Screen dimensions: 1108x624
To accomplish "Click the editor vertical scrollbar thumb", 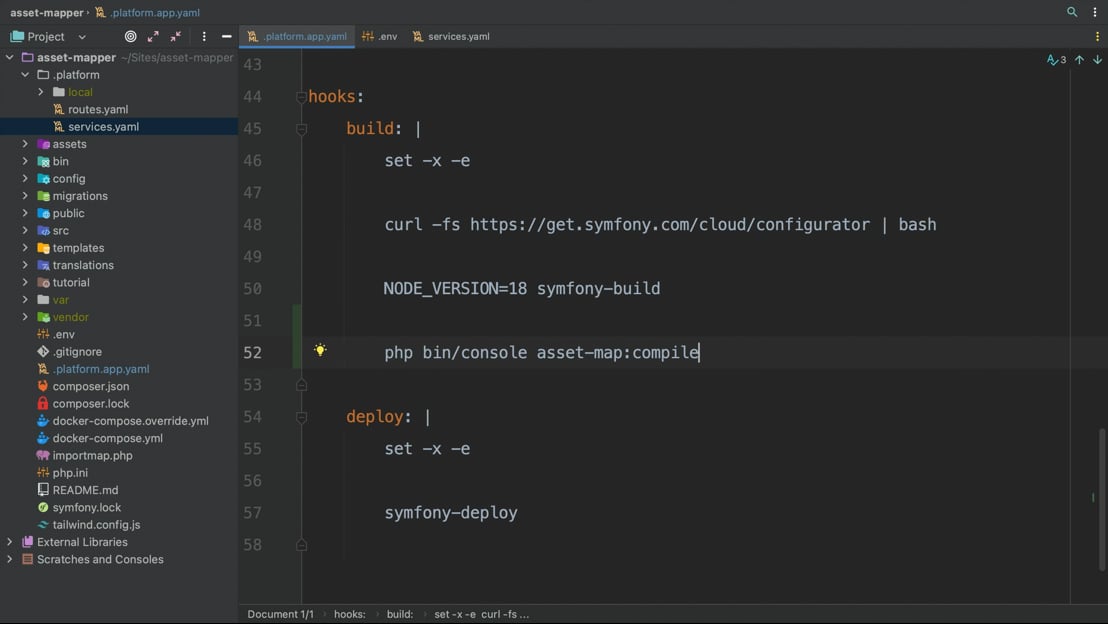I will point(1102,499).
